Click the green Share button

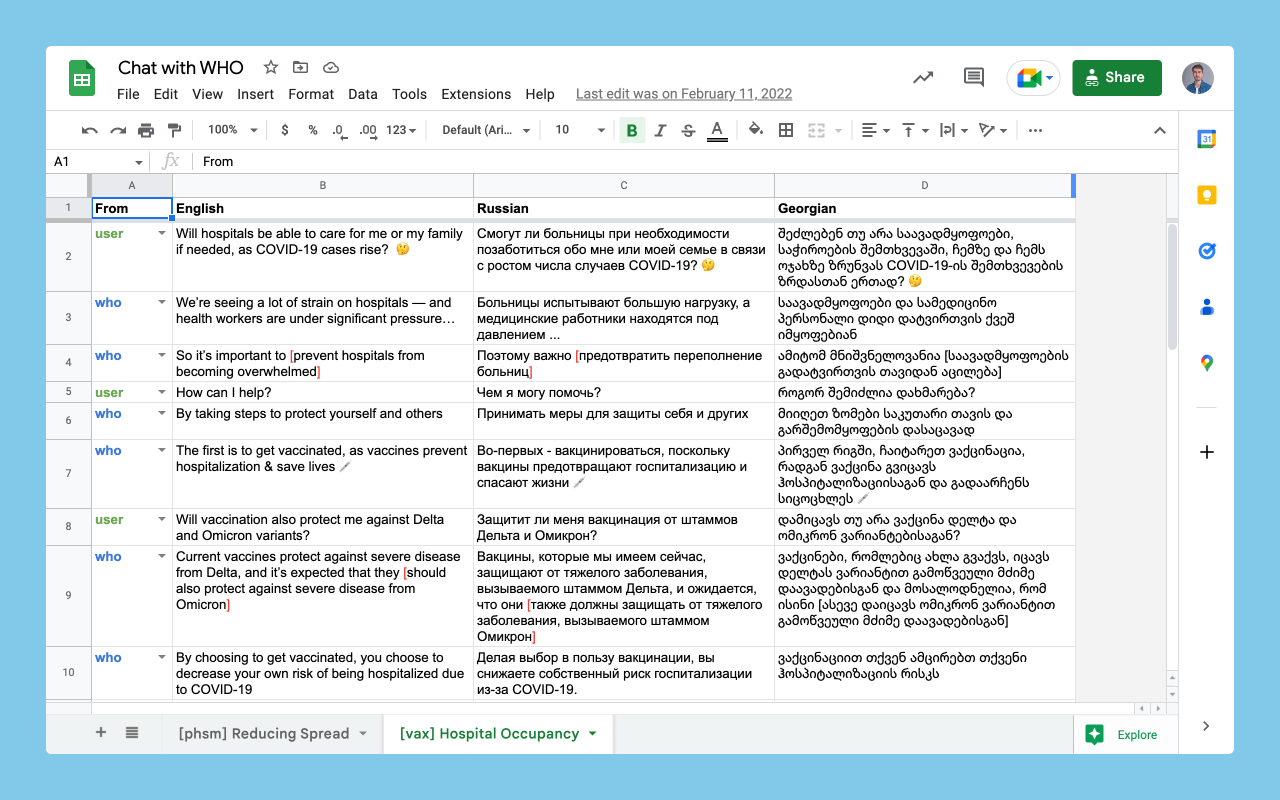point(1117,78)
